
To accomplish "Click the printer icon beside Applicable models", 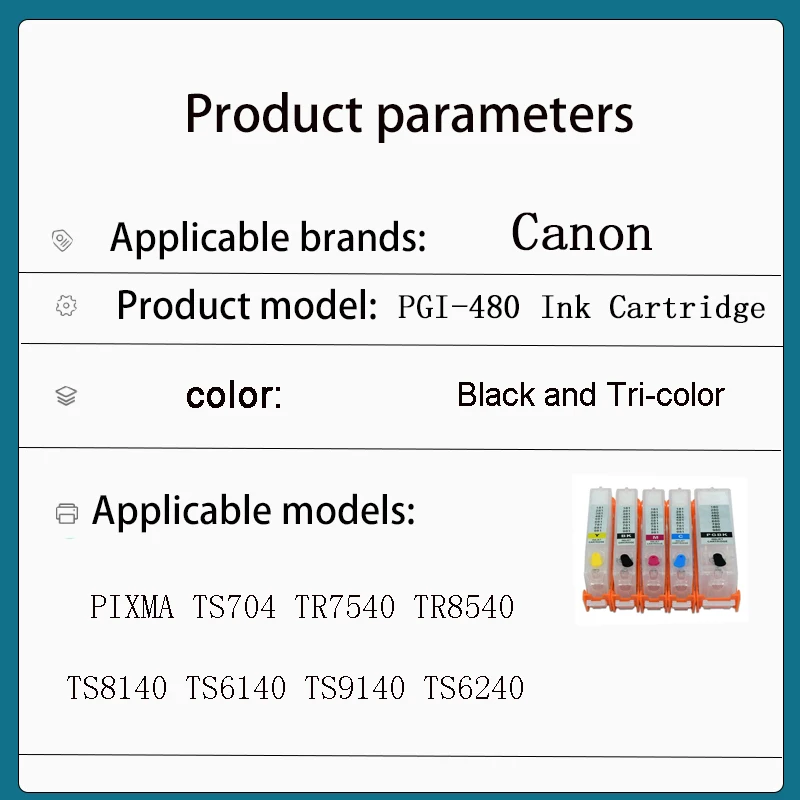I will click(x=67, y=514).
